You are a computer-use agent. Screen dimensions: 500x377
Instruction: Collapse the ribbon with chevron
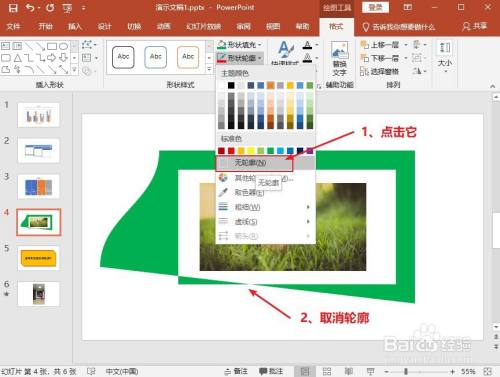point(493,86)
